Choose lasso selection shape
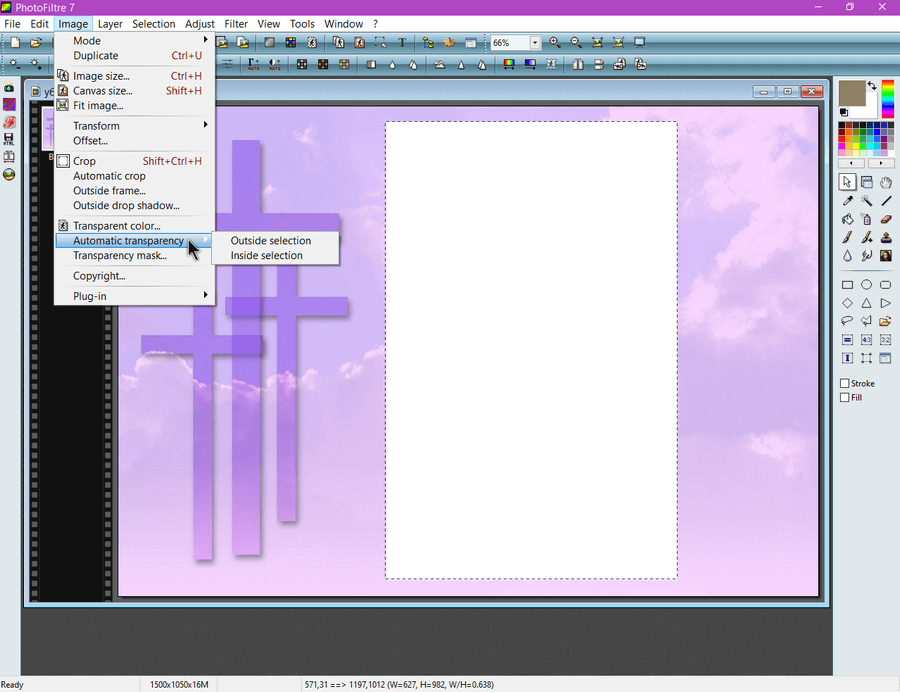This screenshot has height=692, width=900. (x=847, y=321)
